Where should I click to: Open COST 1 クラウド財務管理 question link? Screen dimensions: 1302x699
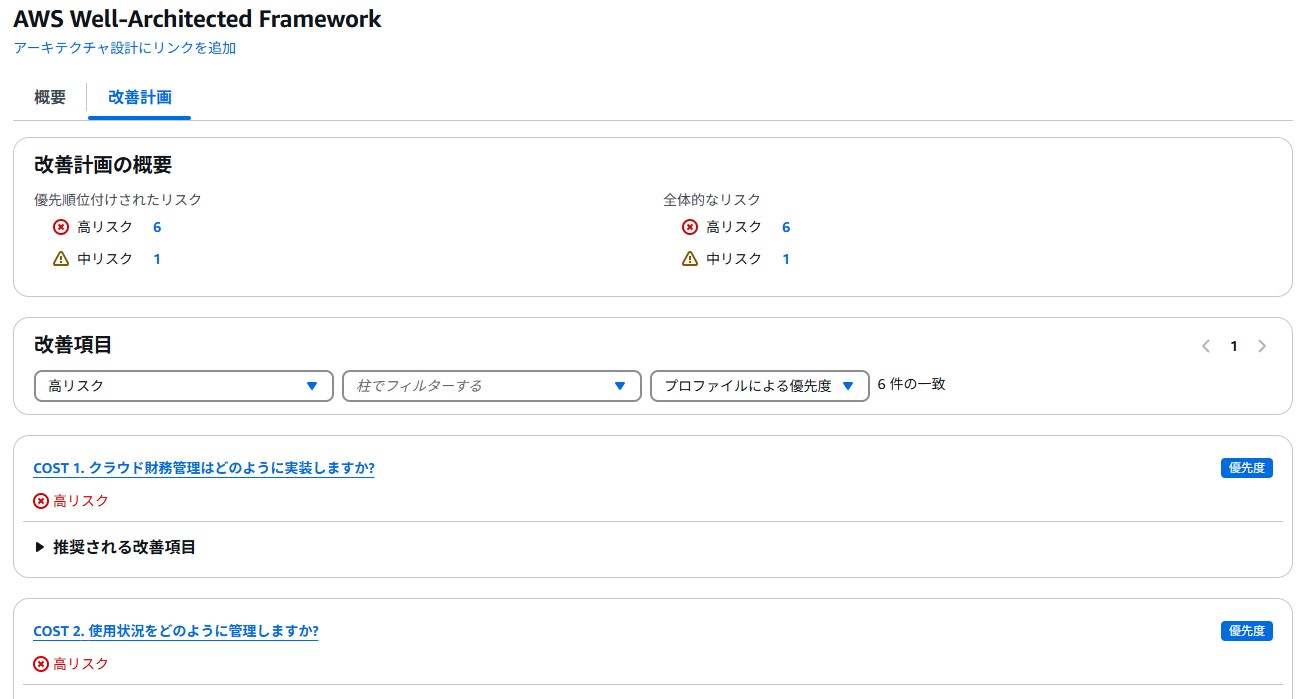point(204,468)
